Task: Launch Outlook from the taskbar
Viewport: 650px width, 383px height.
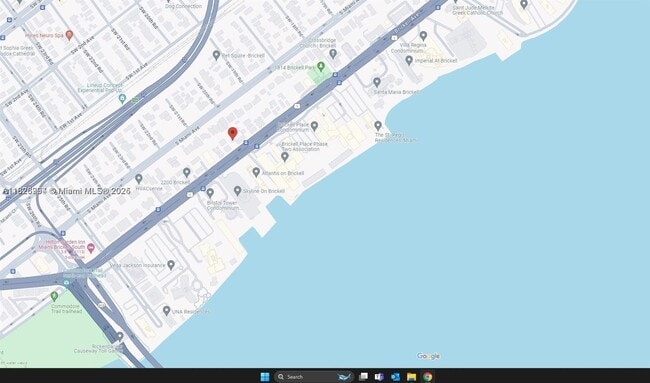Action: [x=395, y=377]
